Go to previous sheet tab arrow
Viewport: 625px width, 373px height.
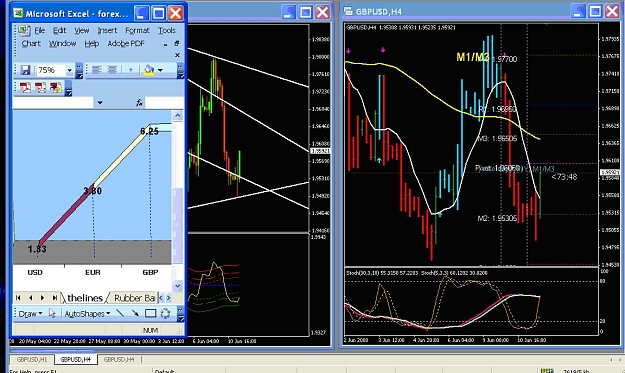(x=30, y=298)
